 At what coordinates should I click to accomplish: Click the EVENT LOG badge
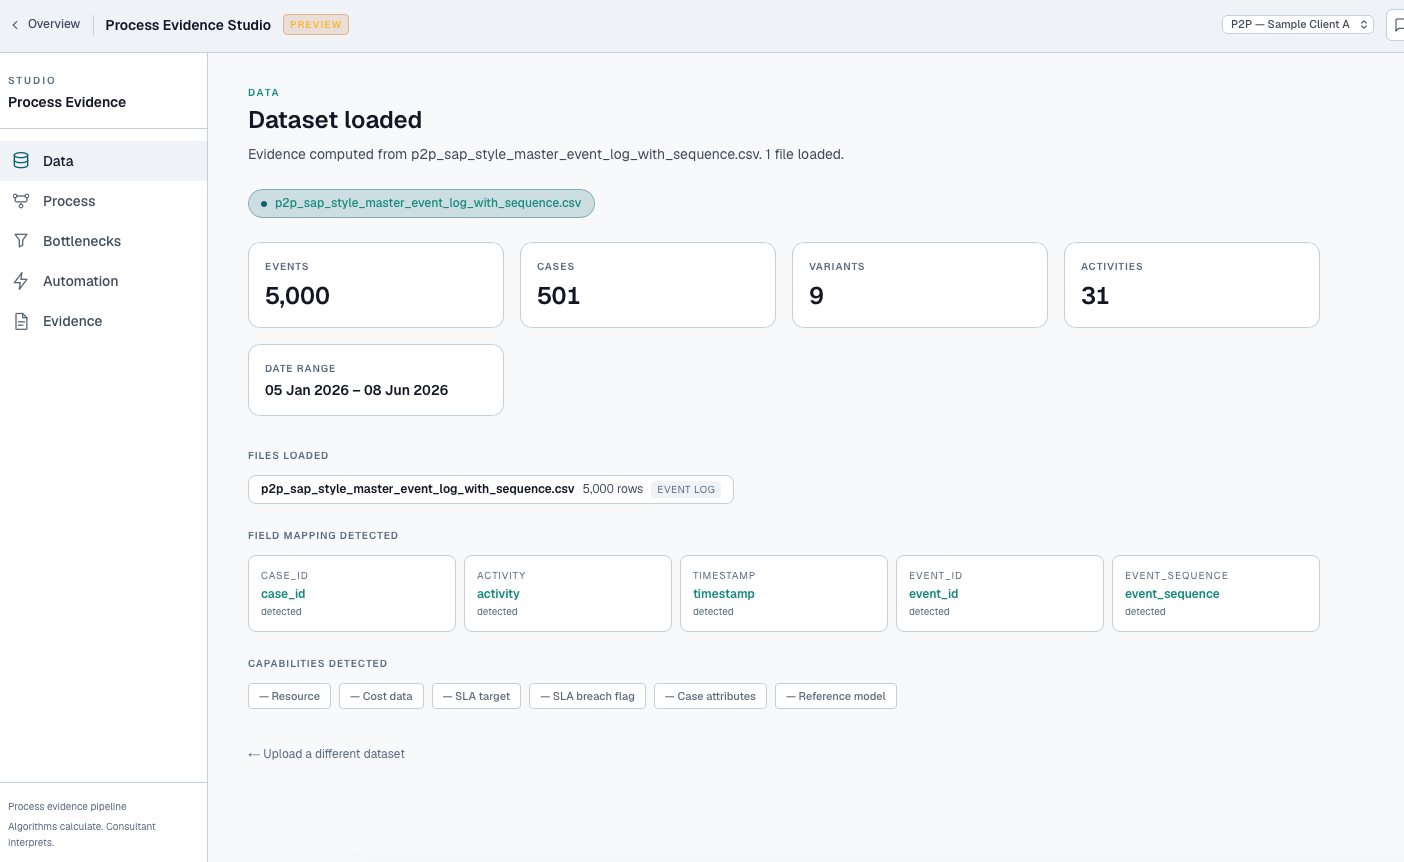tap(686, 489)
